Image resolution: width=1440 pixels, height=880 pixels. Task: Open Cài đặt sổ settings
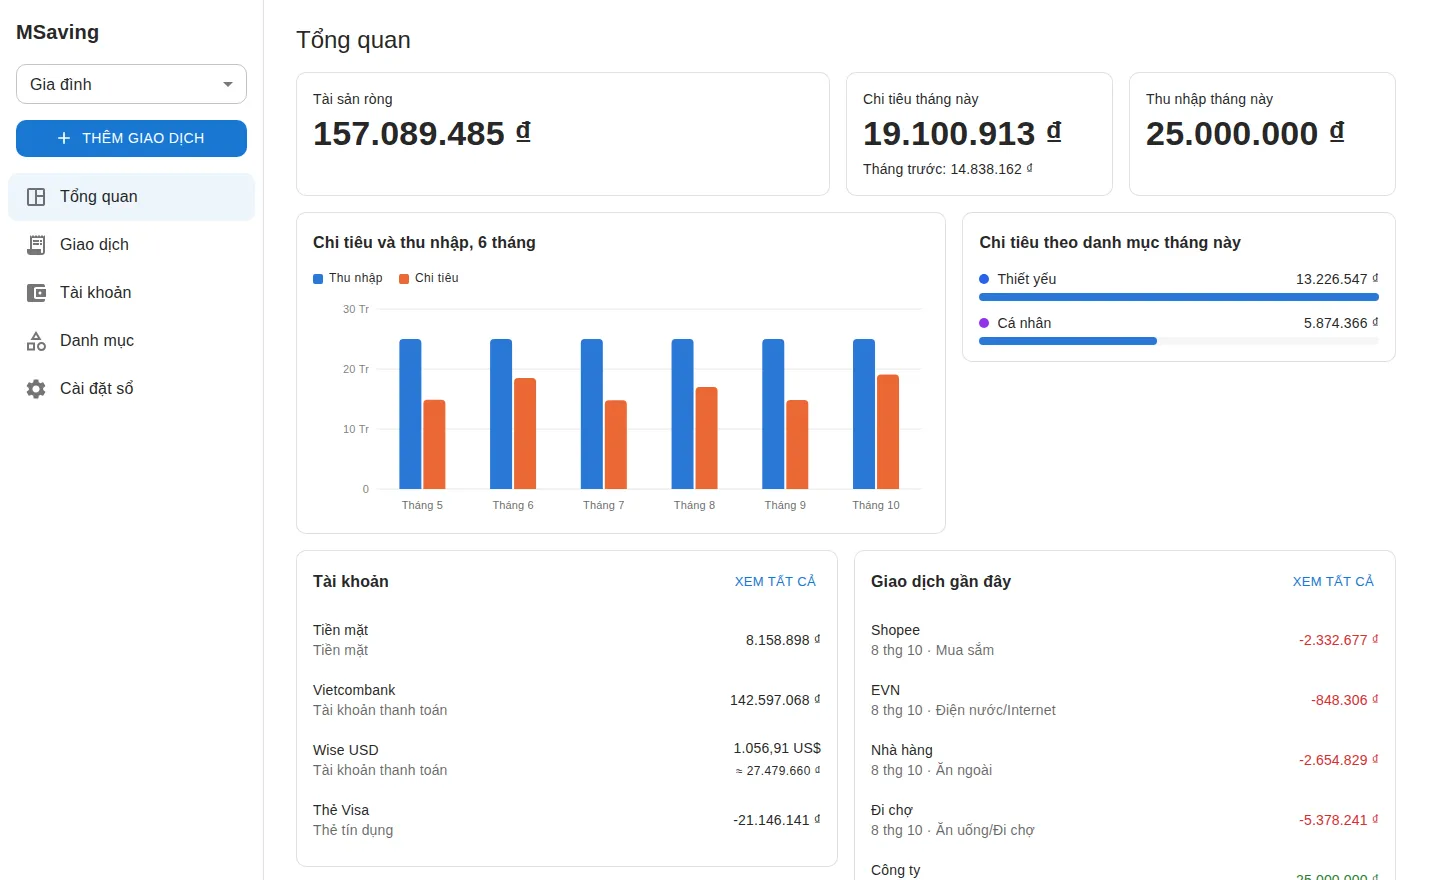tap(131, 389)
